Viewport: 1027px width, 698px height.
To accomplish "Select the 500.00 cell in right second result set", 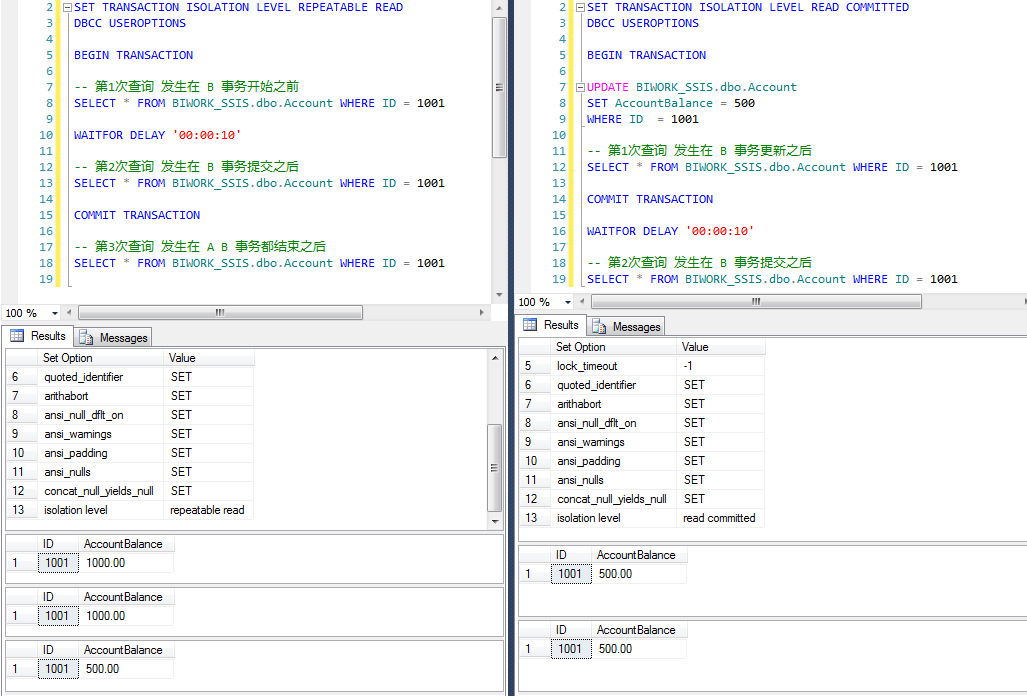I will [x=639, y=649].
